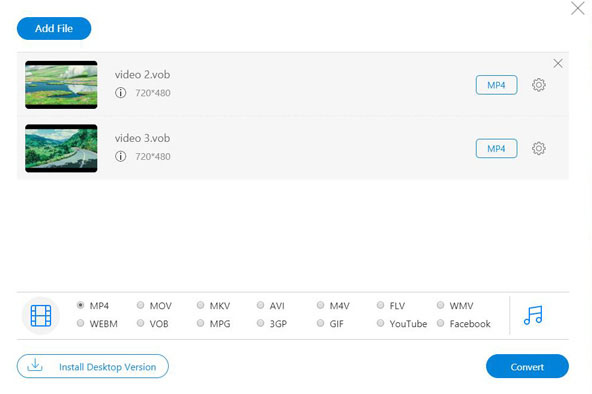The height and width of the screenshot is (394, 592).
Task: Select the video 3.vob thumbnail
Action: [x=61, y=148]
